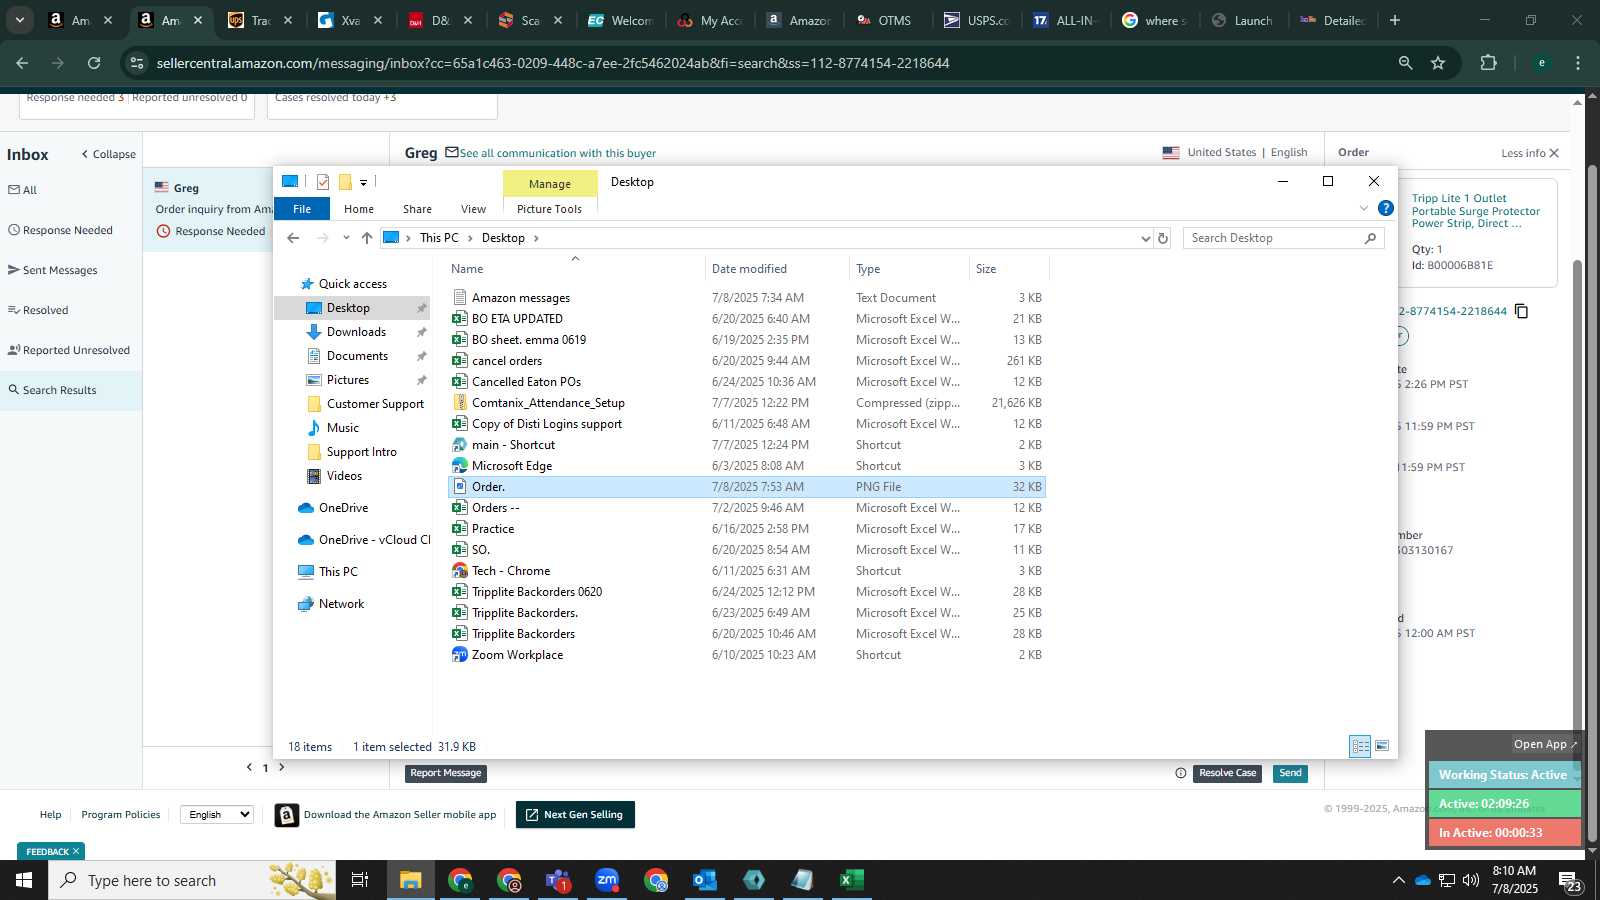
Task: Collapse the Inbox sidebar
Action: [108, 154]
